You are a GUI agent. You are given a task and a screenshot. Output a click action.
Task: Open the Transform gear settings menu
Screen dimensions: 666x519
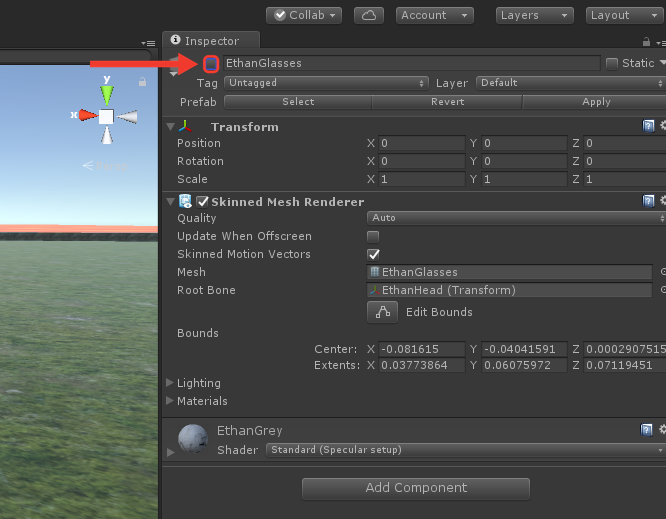pos(663,126)
